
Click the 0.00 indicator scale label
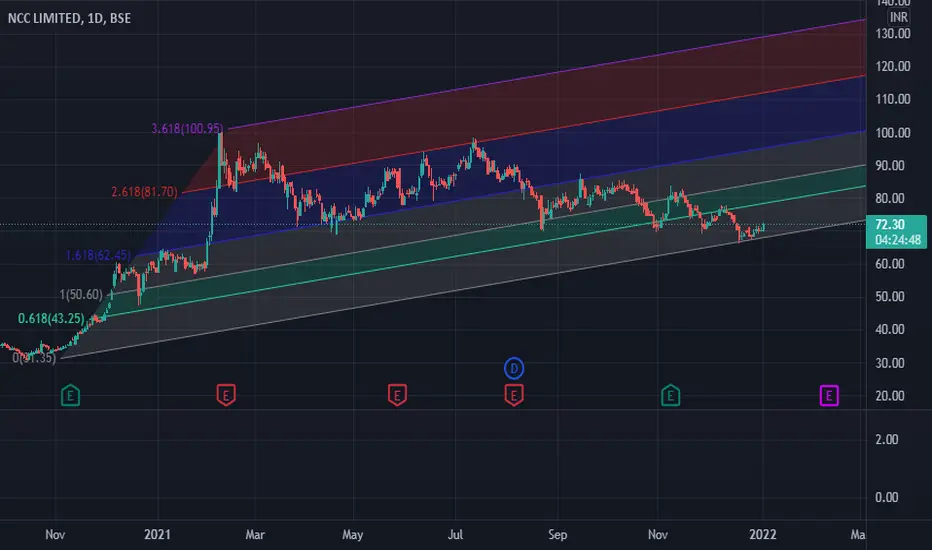coord(886,497)
